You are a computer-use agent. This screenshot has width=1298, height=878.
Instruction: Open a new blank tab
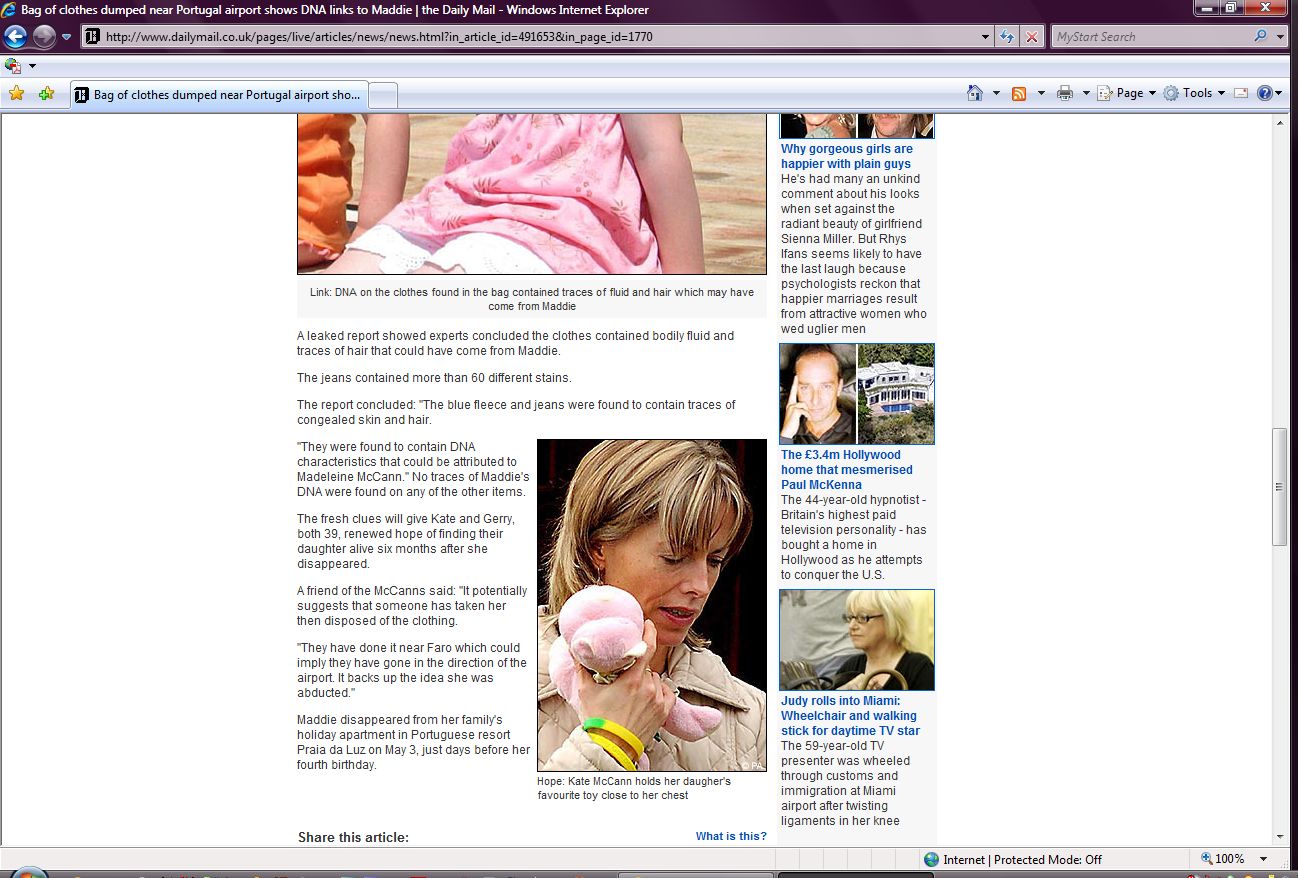coord(384,95)
